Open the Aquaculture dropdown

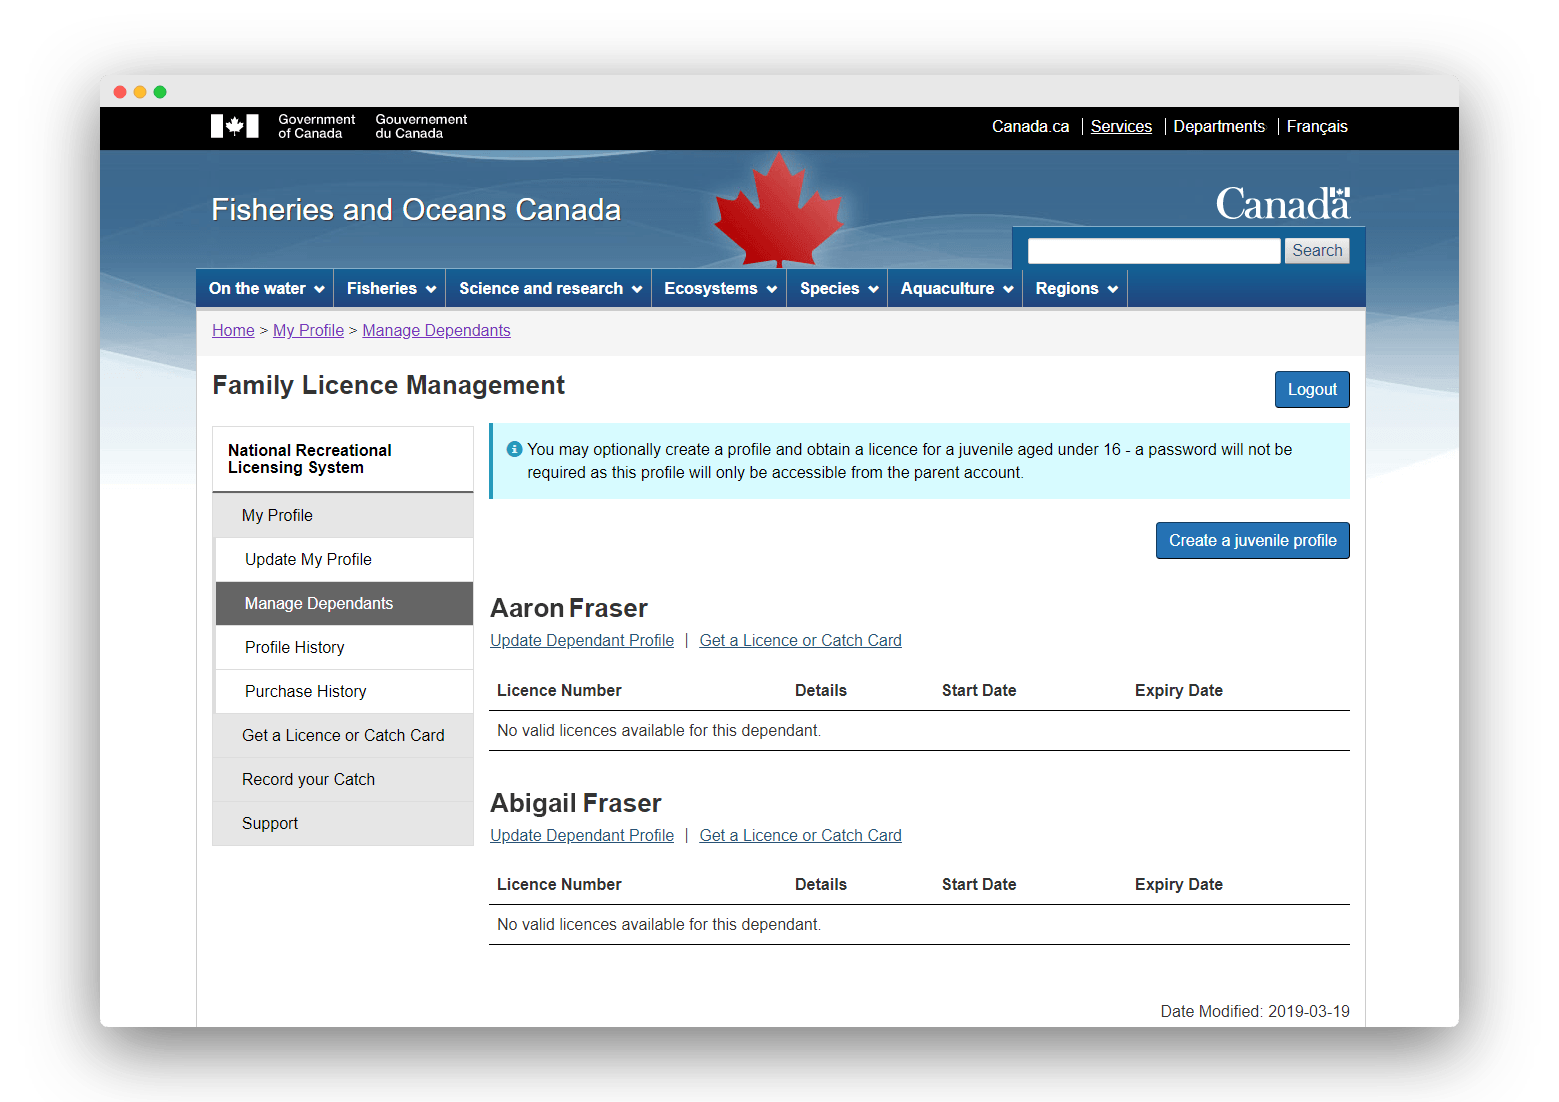point(956,288)
